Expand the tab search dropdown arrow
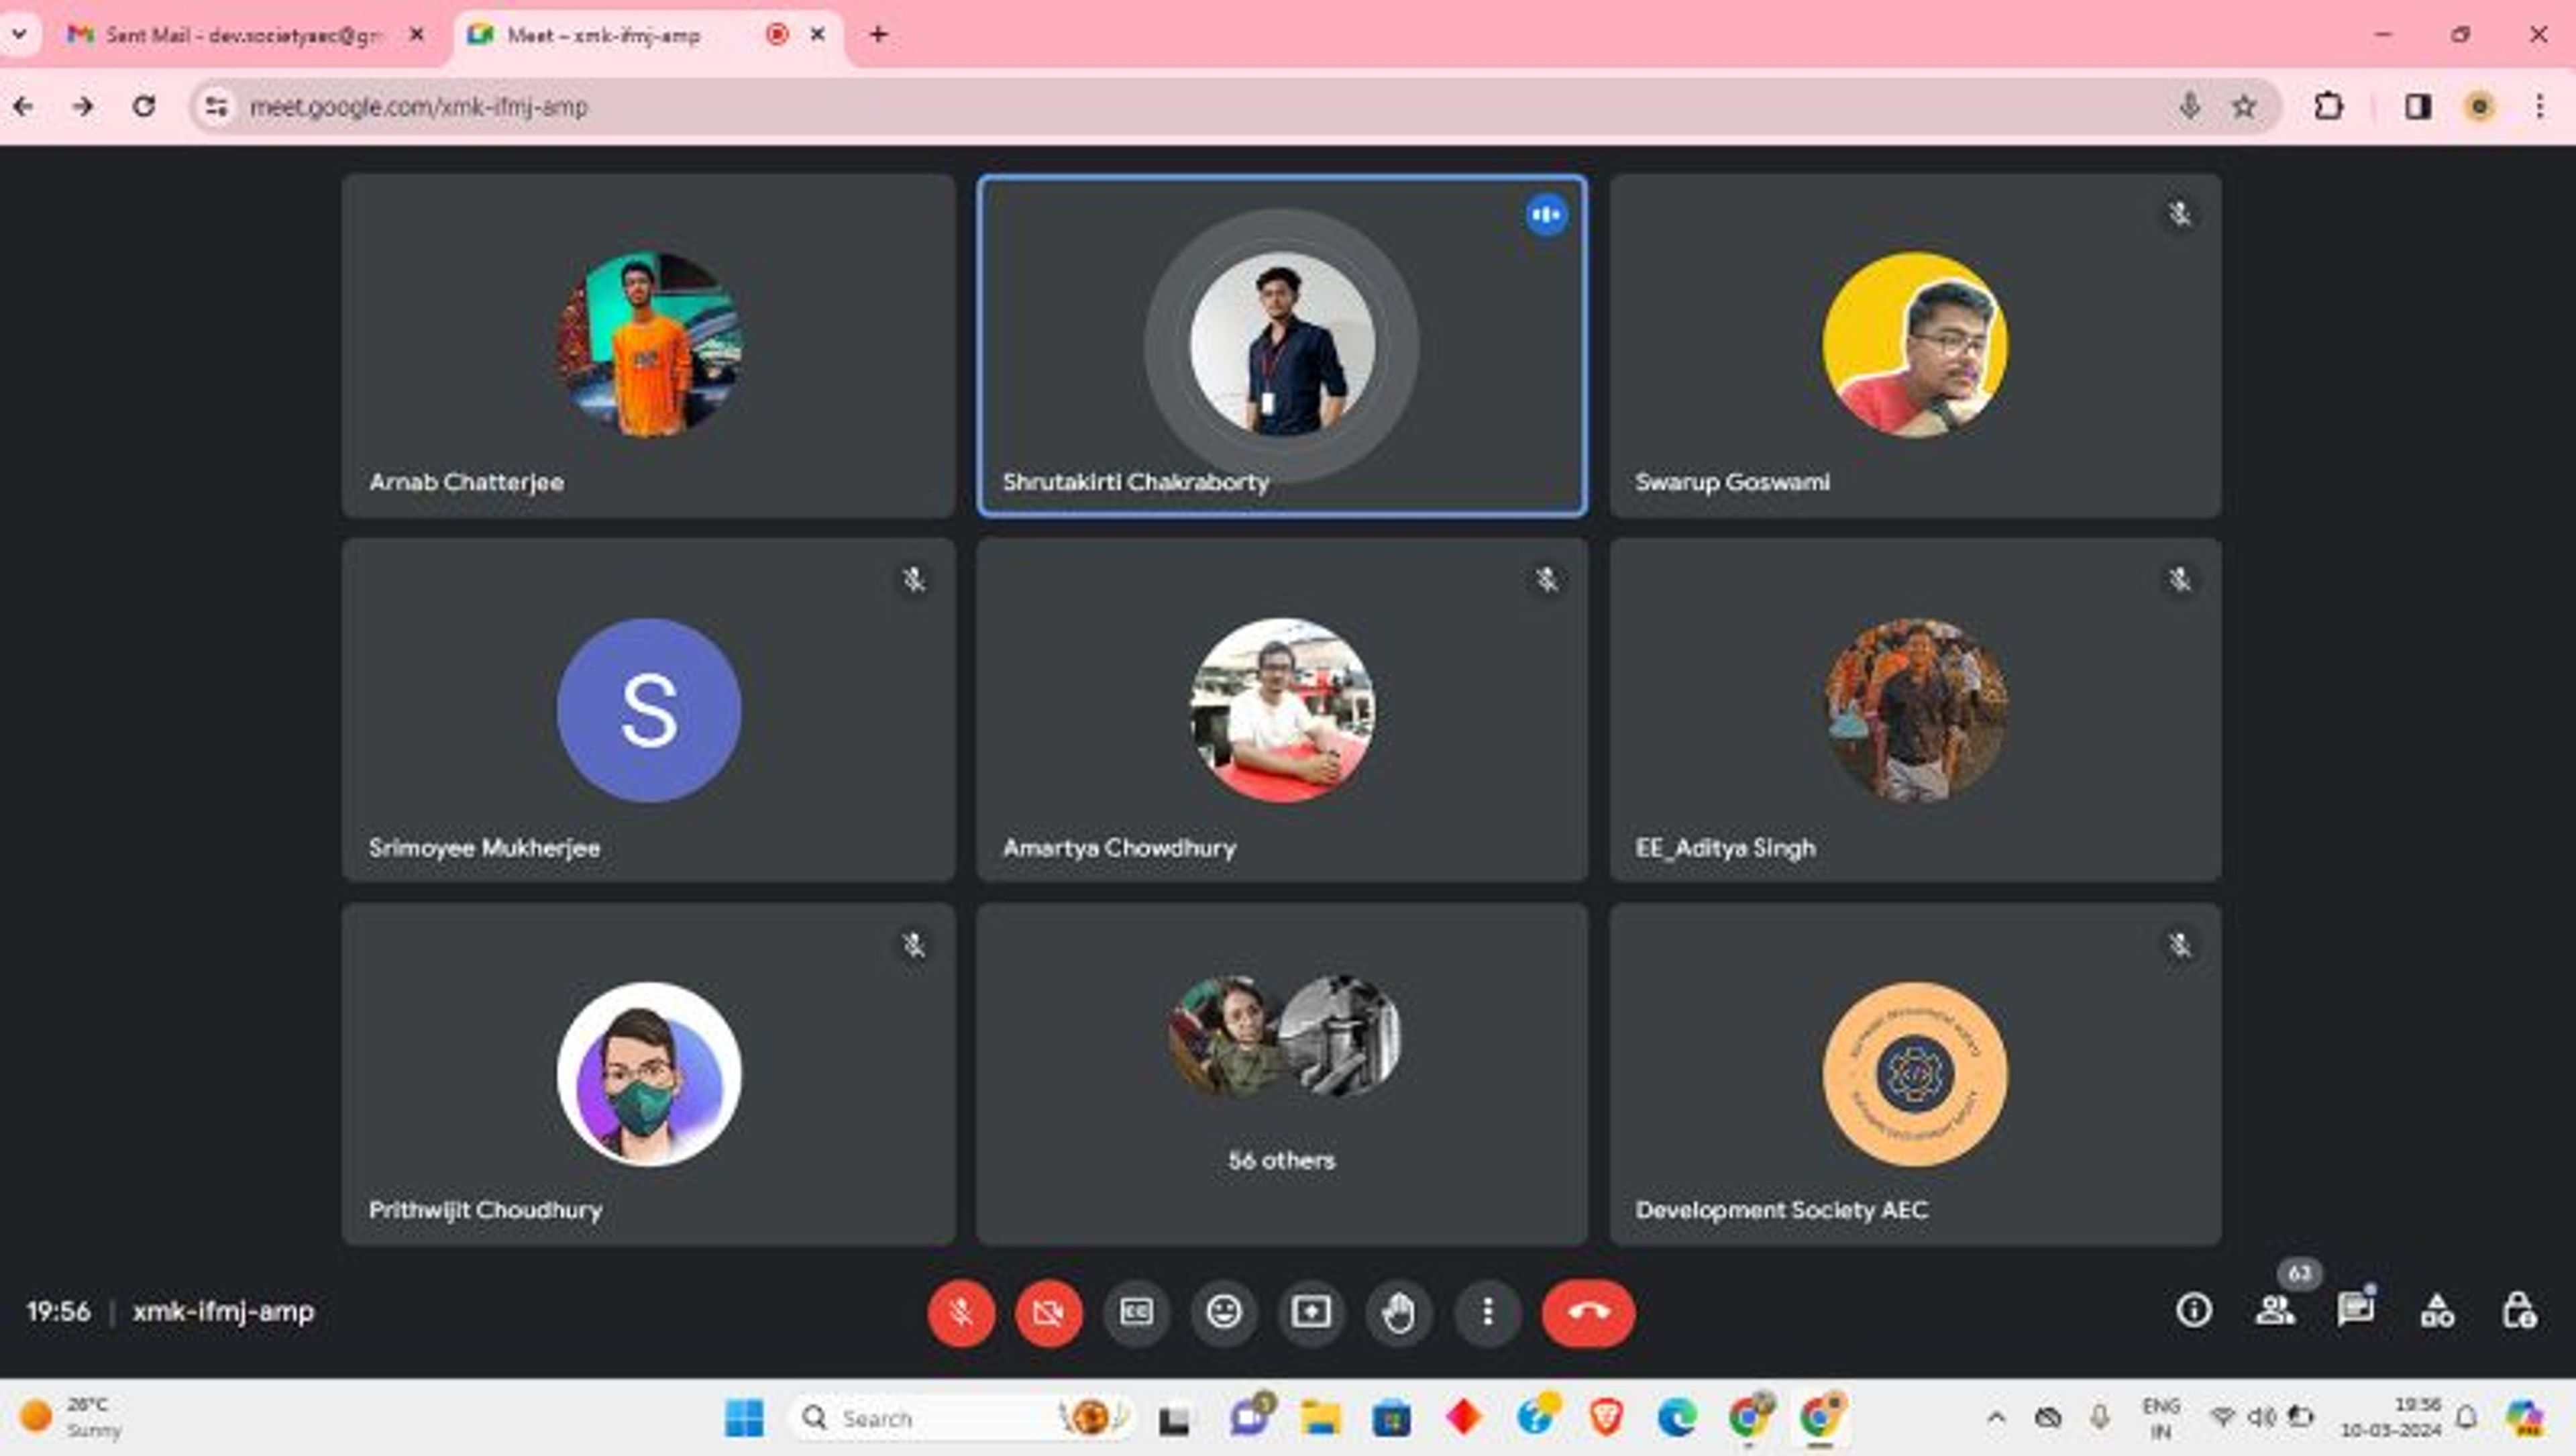This screenshot has height=1456, width=2576. click(x=19, y=34)
